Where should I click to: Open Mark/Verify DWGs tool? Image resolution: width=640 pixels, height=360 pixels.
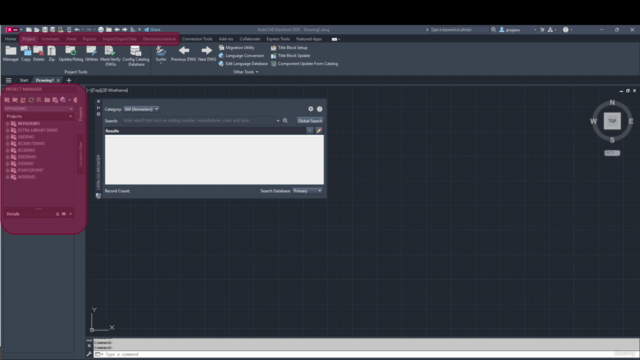(x=110, y=56)
